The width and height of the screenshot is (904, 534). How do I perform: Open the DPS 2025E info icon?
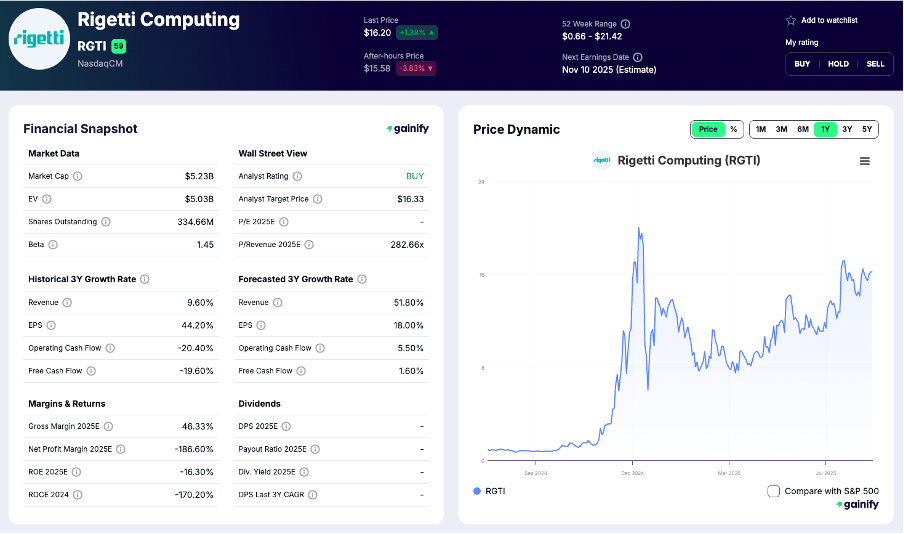click(287, 426)
